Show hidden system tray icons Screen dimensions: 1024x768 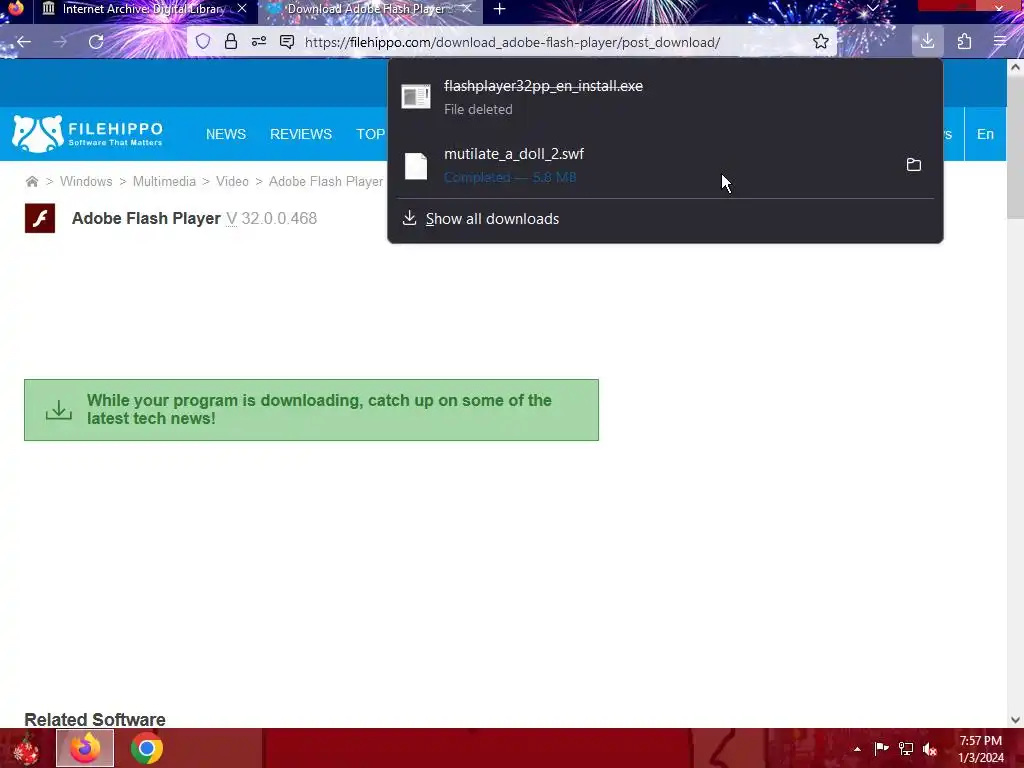(x=857, y=749)
